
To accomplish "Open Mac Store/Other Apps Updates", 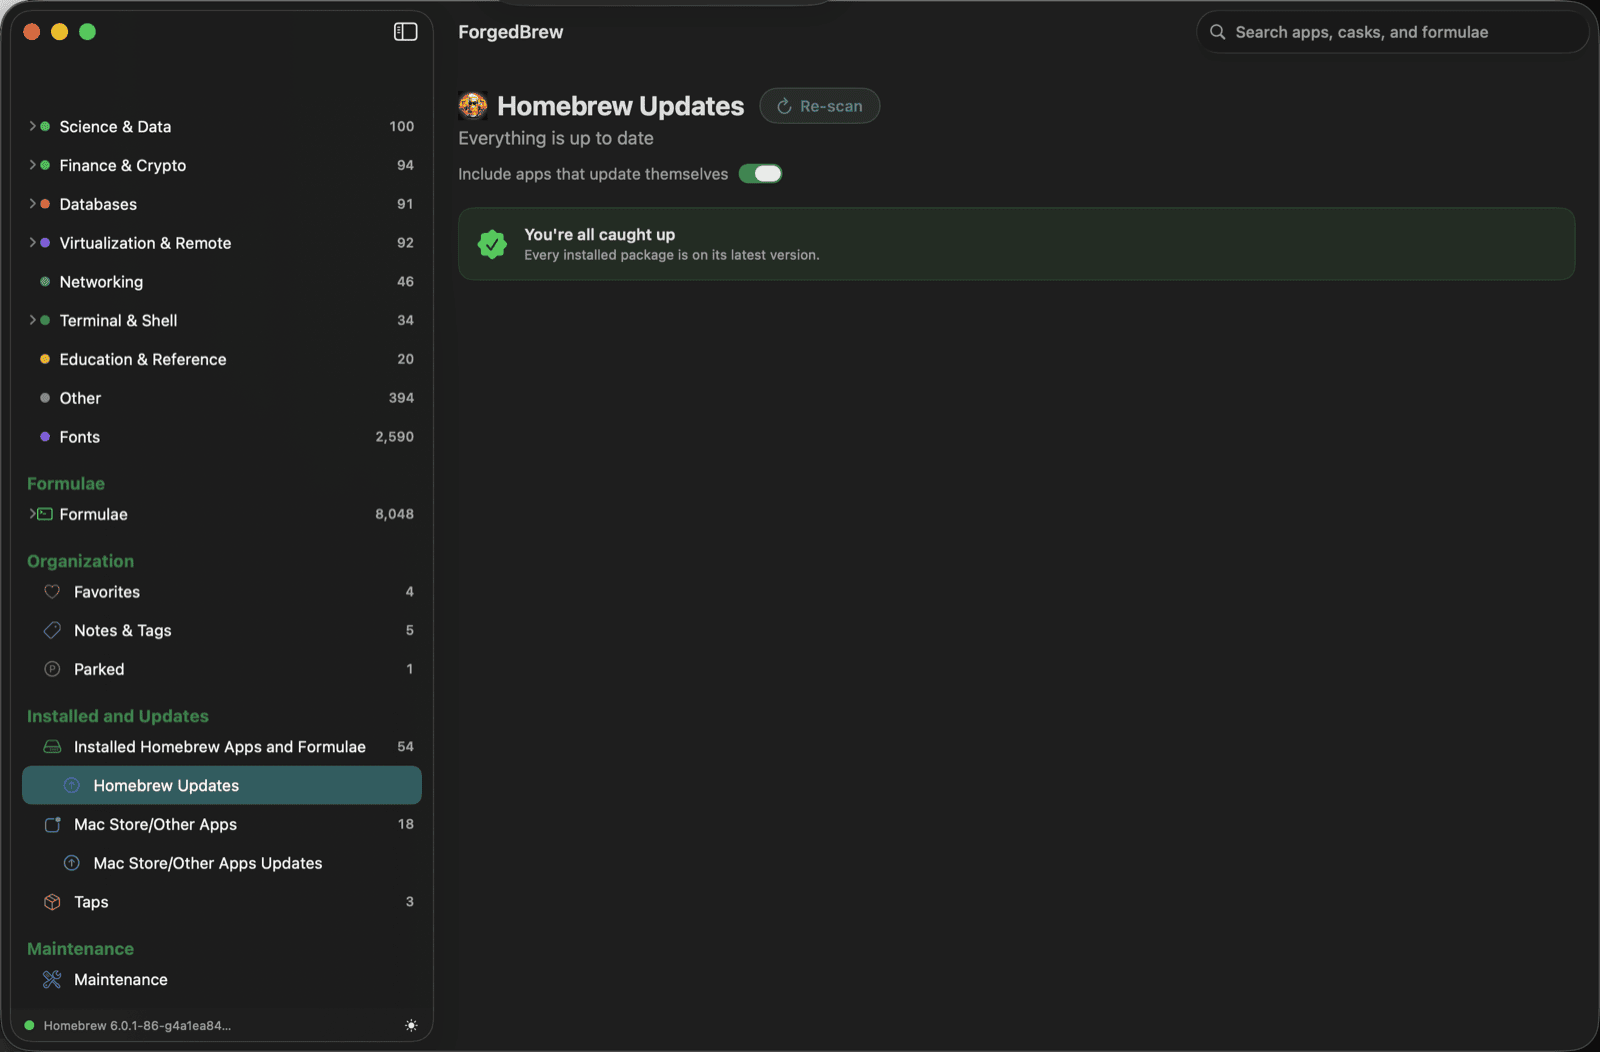I will tap(222, 863).
